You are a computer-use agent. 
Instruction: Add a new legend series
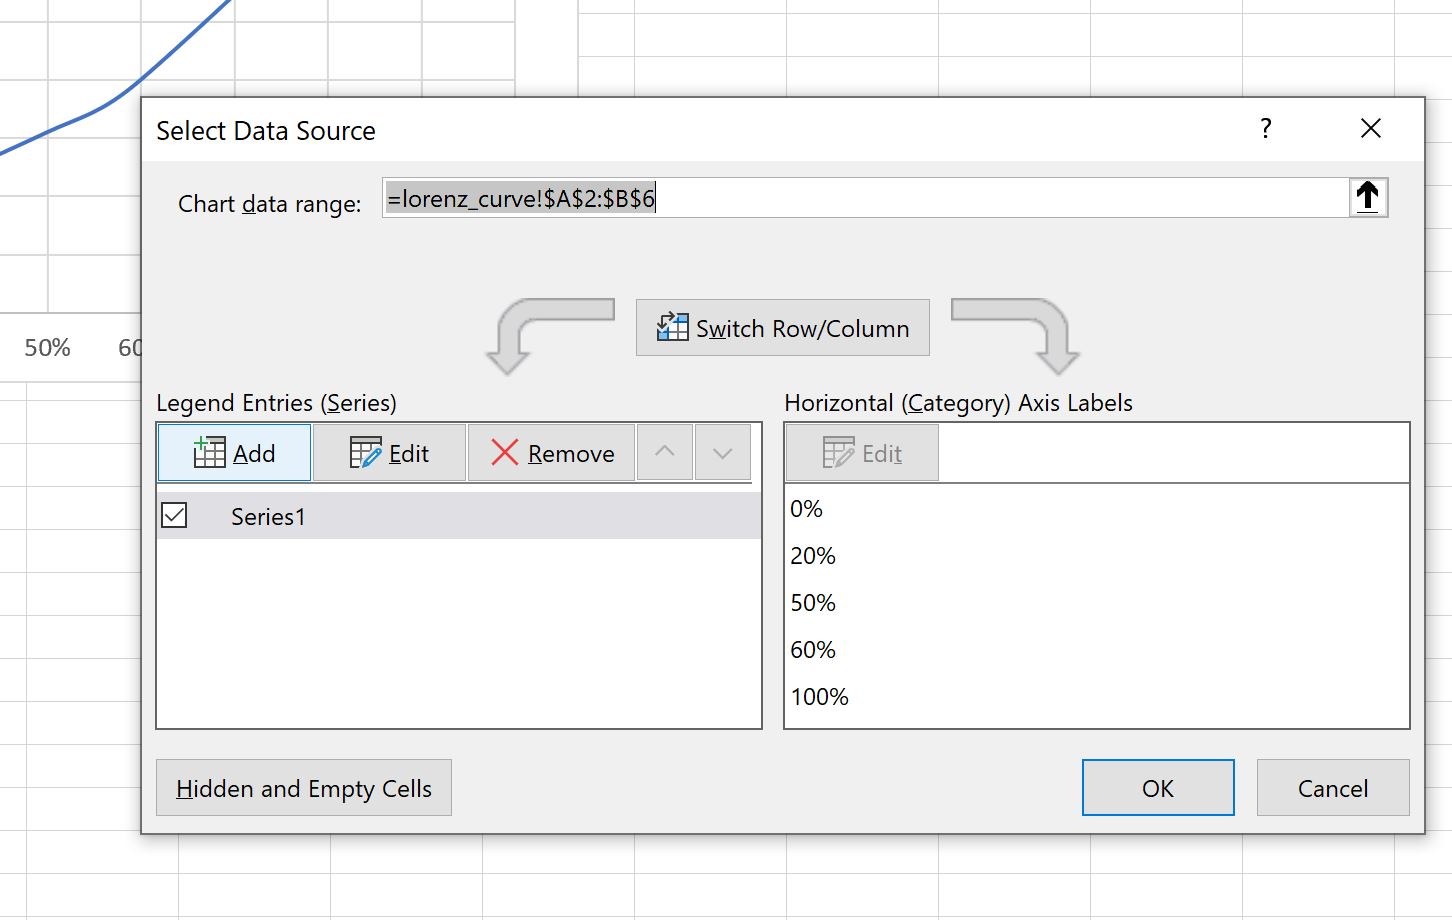[234, 453]
